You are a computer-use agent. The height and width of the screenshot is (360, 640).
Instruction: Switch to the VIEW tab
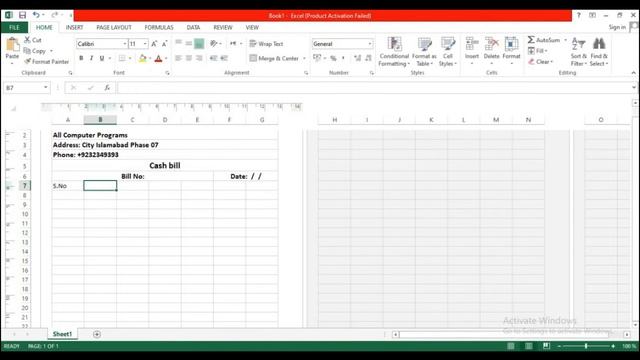[252, 27]
